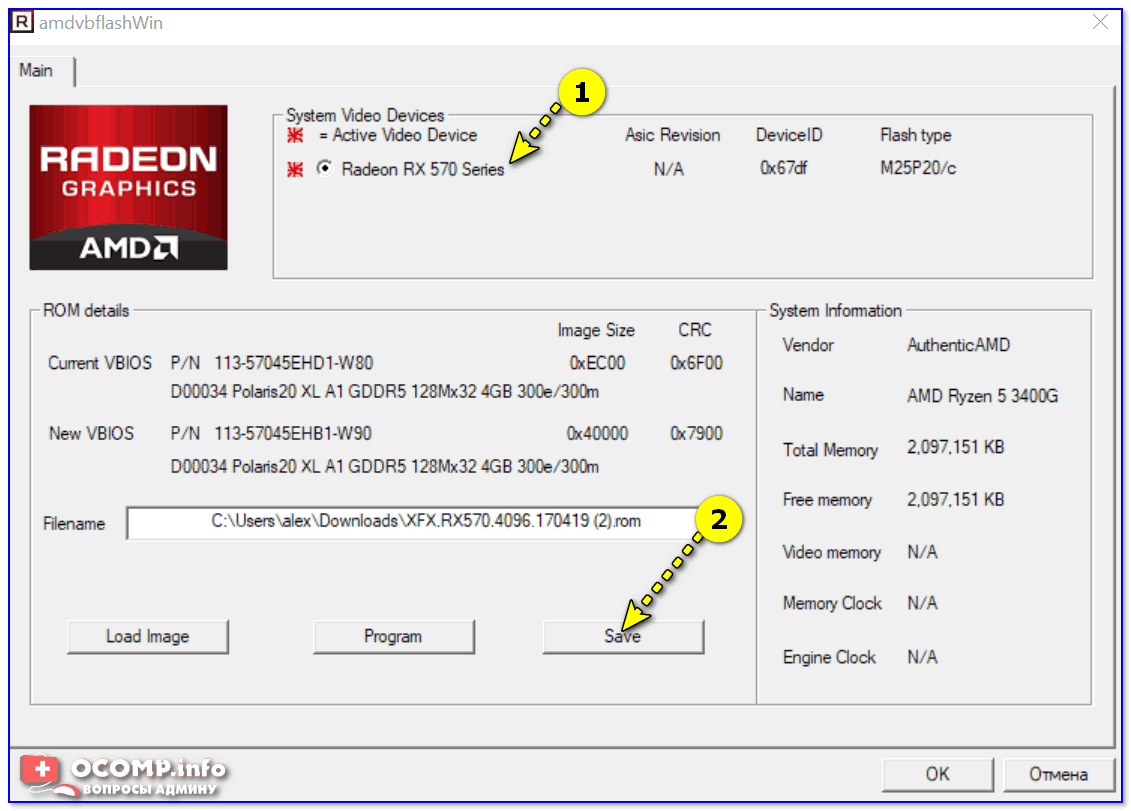1131x811 pixels.
Task: Click New VBIOS part number 113-57045EHB1-W90
Action: click(x=293, y=434)
